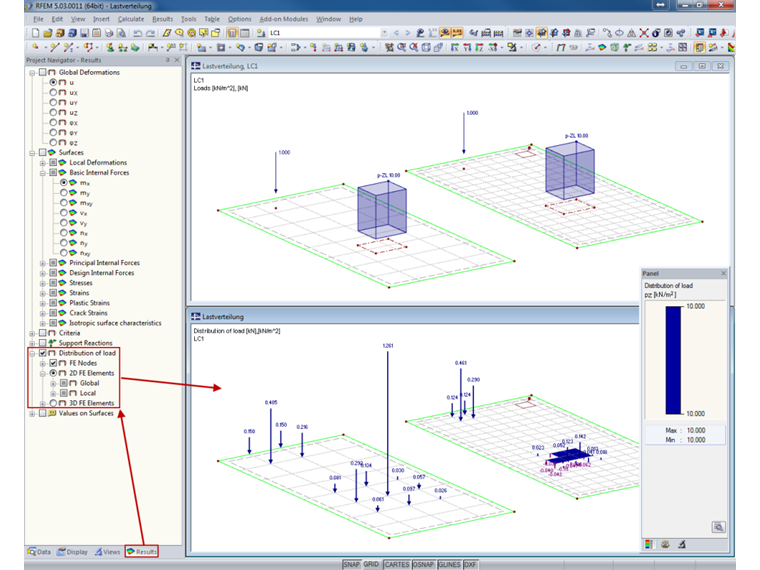This screenshot has height=570, width=760.
Task: Open the color scale tab icon in Panel
Action: click(x=650, y=544)
